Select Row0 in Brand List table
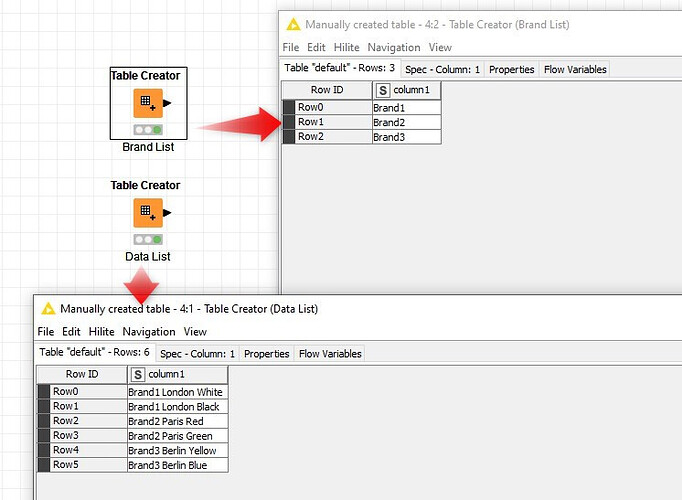This screenshot has height=500, width=682. 327,107
